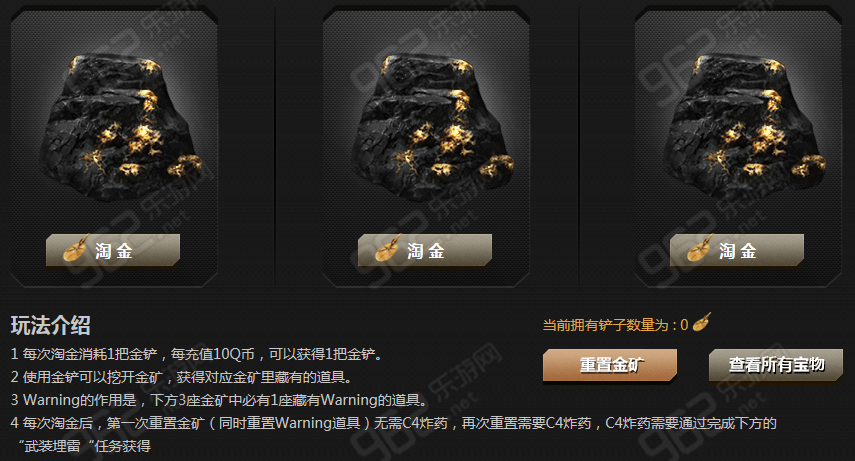This screenshot has height=461, width=855.
Task: Click the 玩法介绍 heading
Action: tap(51, 325)
